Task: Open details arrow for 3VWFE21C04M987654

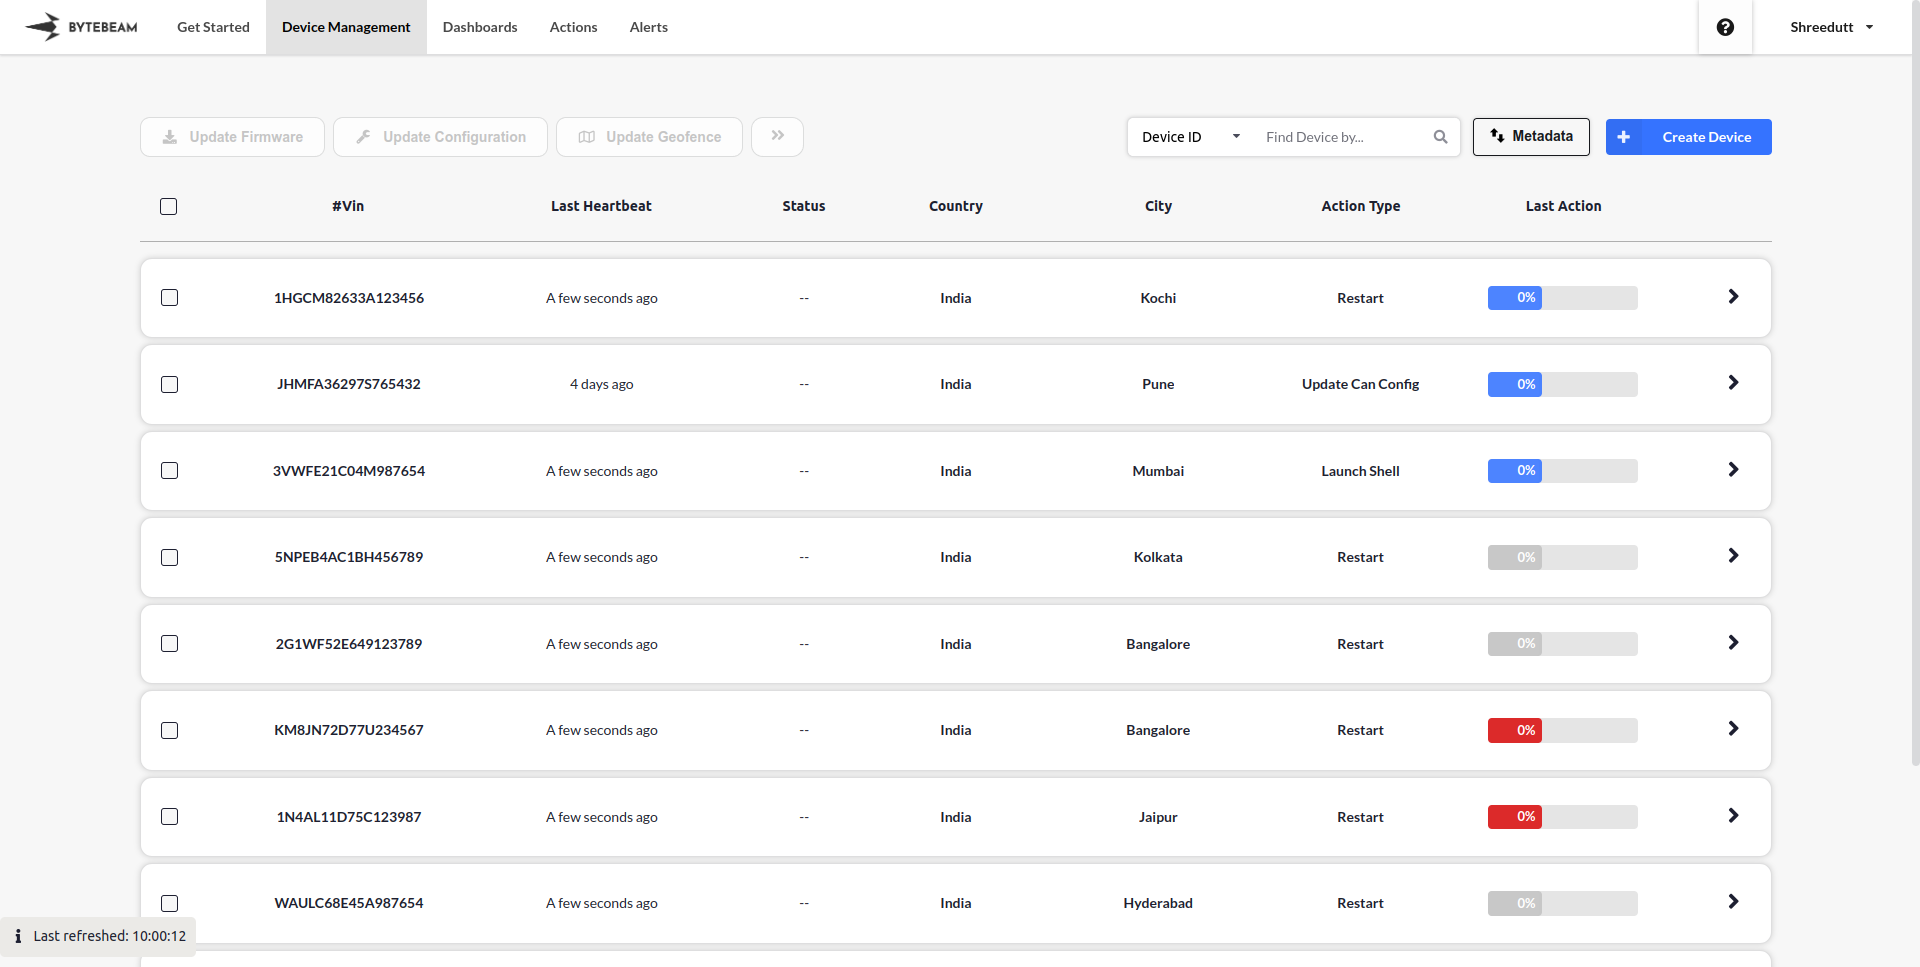Action: [1733, 470]
